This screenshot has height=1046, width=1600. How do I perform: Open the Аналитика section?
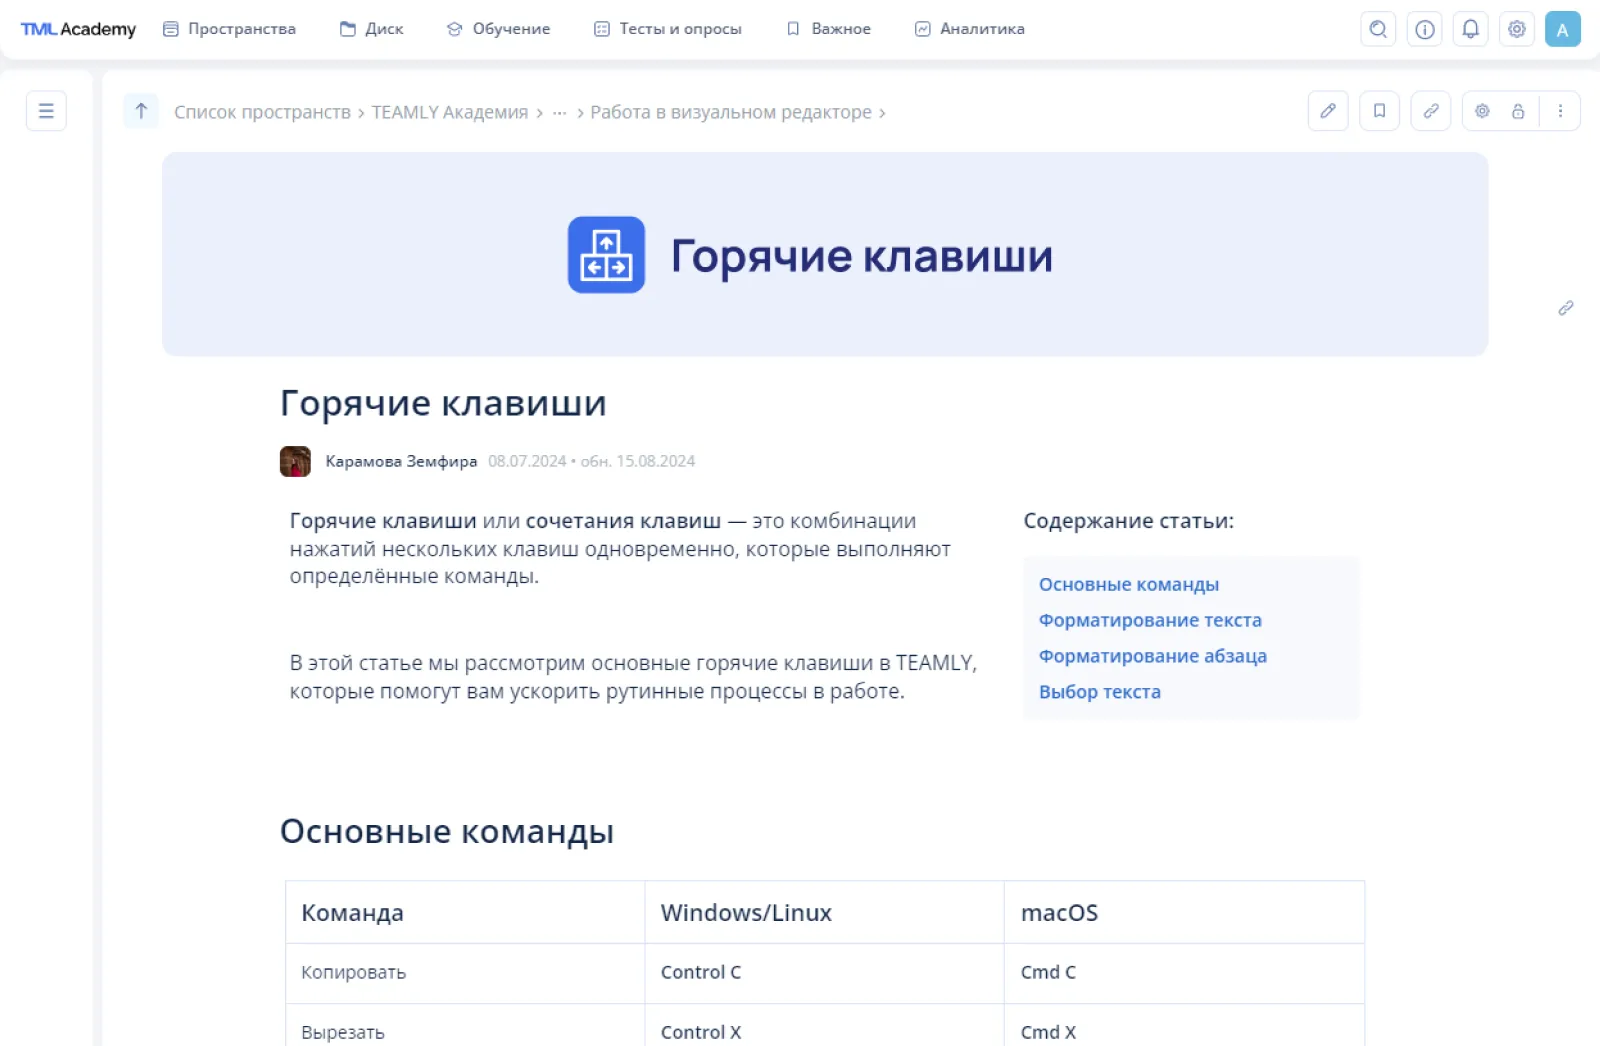pos(969,29)
